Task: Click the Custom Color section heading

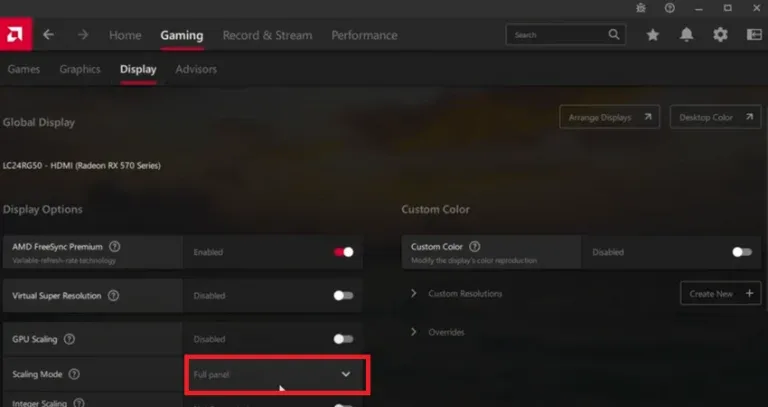Action: pyautogui.click(x=435, y=209)
